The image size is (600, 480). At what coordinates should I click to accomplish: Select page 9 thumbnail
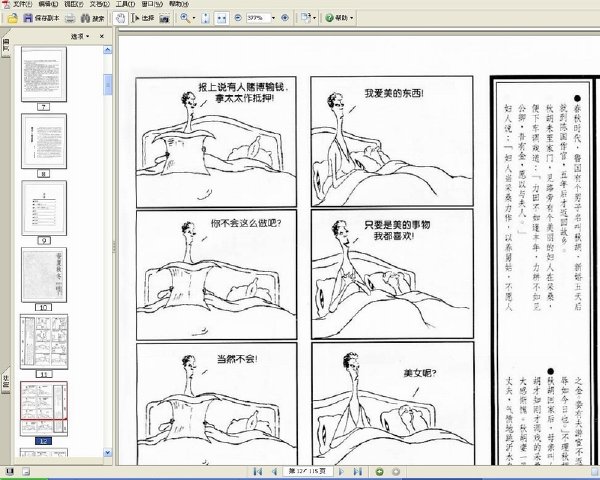[x=44, y=208]
